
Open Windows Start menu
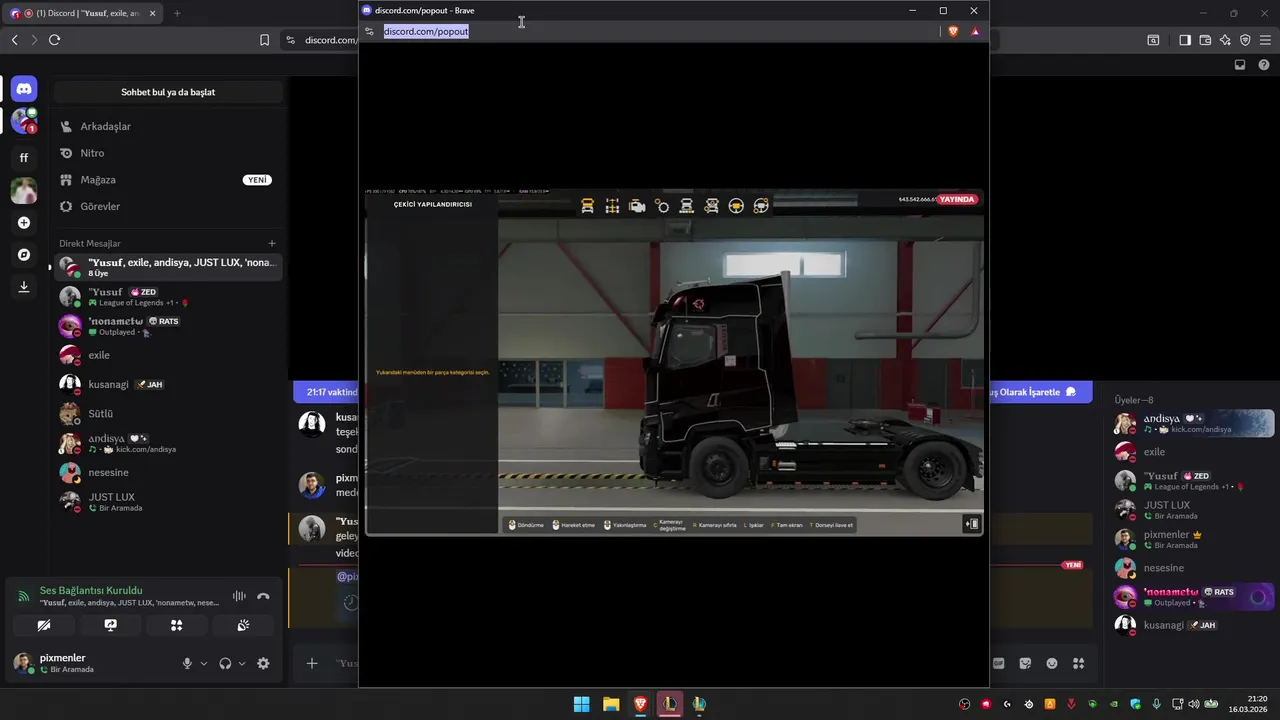pos(581,704)
